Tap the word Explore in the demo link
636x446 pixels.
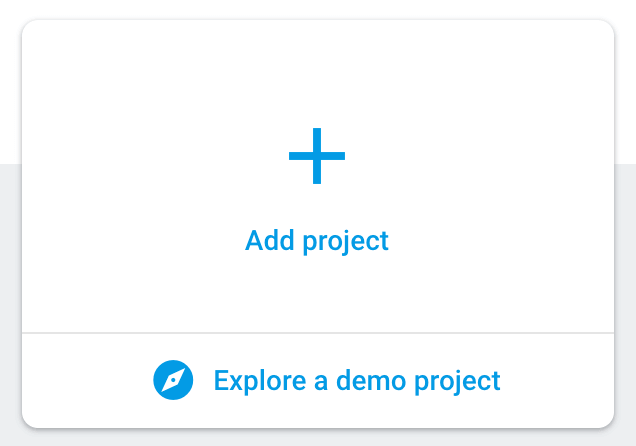click(260, 381)
